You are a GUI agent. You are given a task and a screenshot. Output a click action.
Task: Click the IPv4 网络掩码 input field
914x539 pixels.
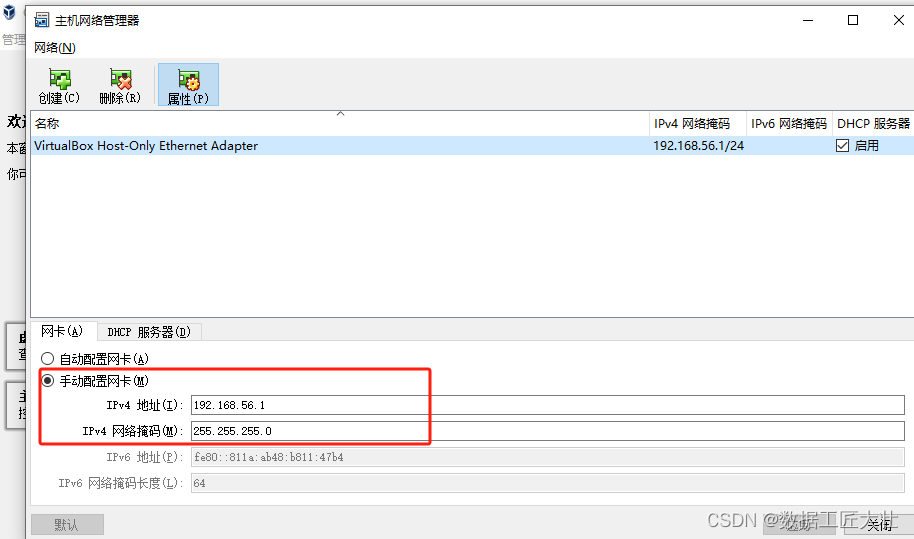click(547, 431)
